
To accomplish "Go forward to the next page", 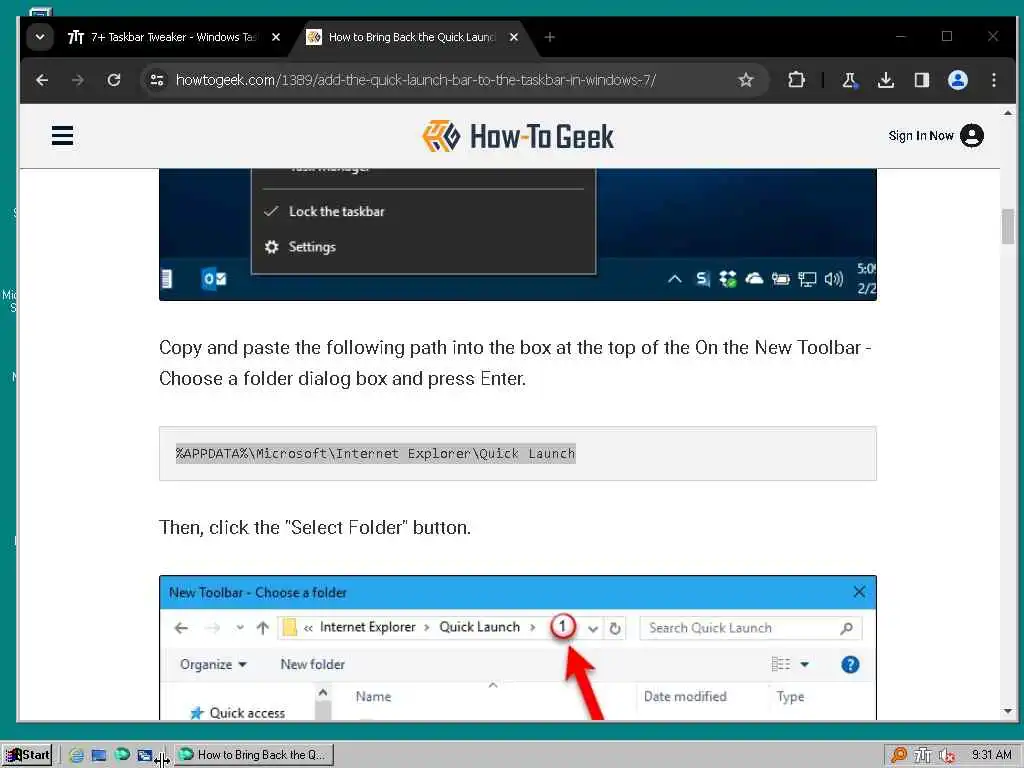I will point(78,80).
